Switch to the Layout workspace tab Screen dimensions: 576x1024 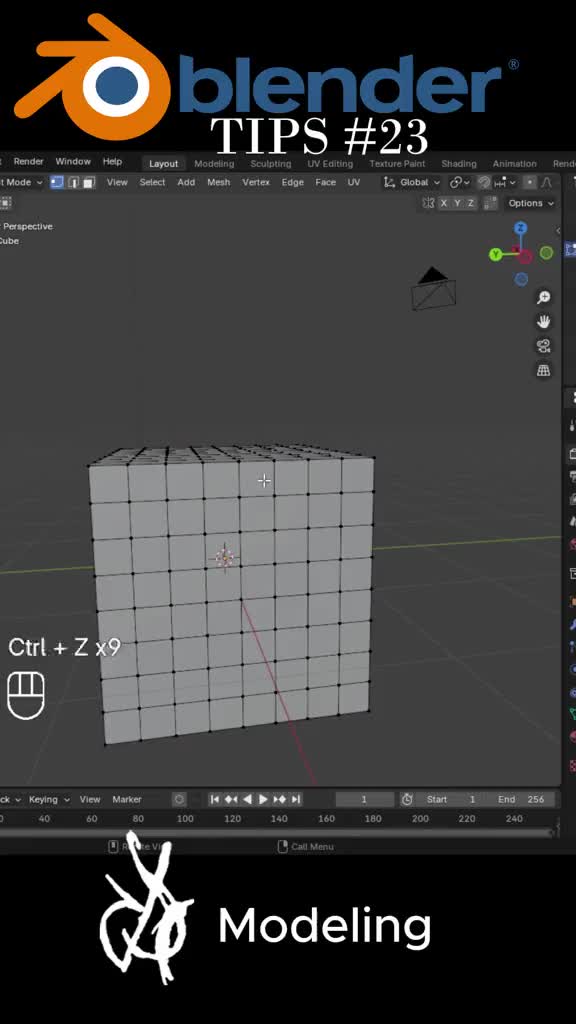(x=163, y=164)
